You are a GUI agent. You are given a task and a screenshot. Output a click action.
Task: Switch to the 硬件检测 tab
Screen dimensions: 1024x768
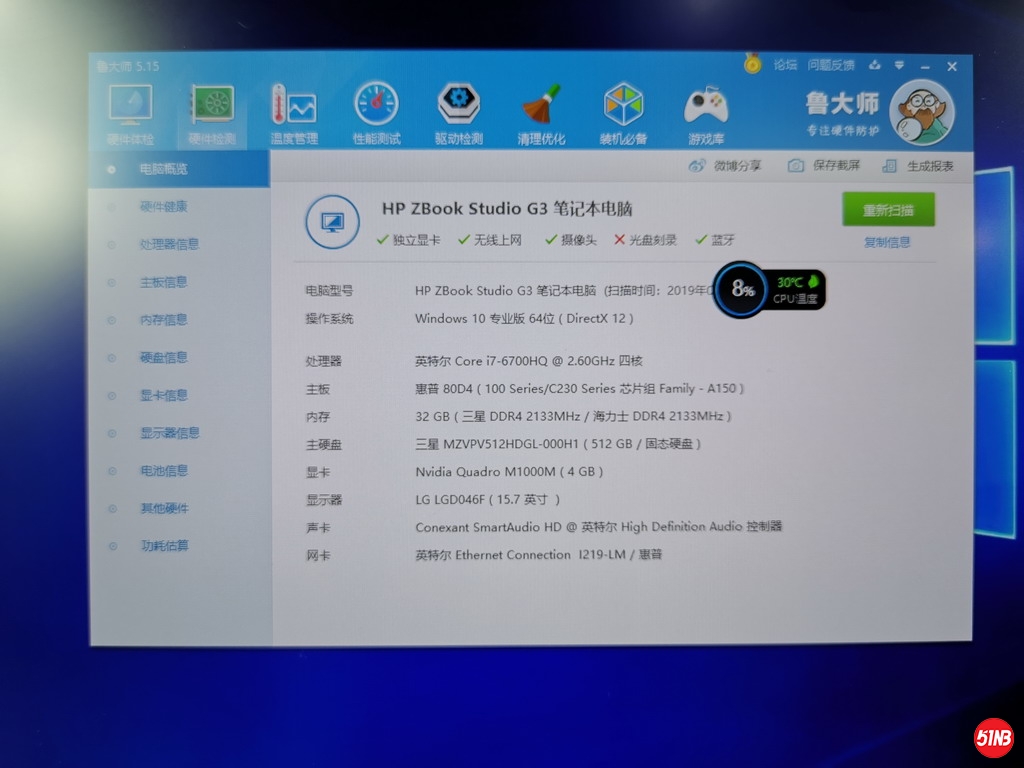pyautogui.click(x=211, y=104)
